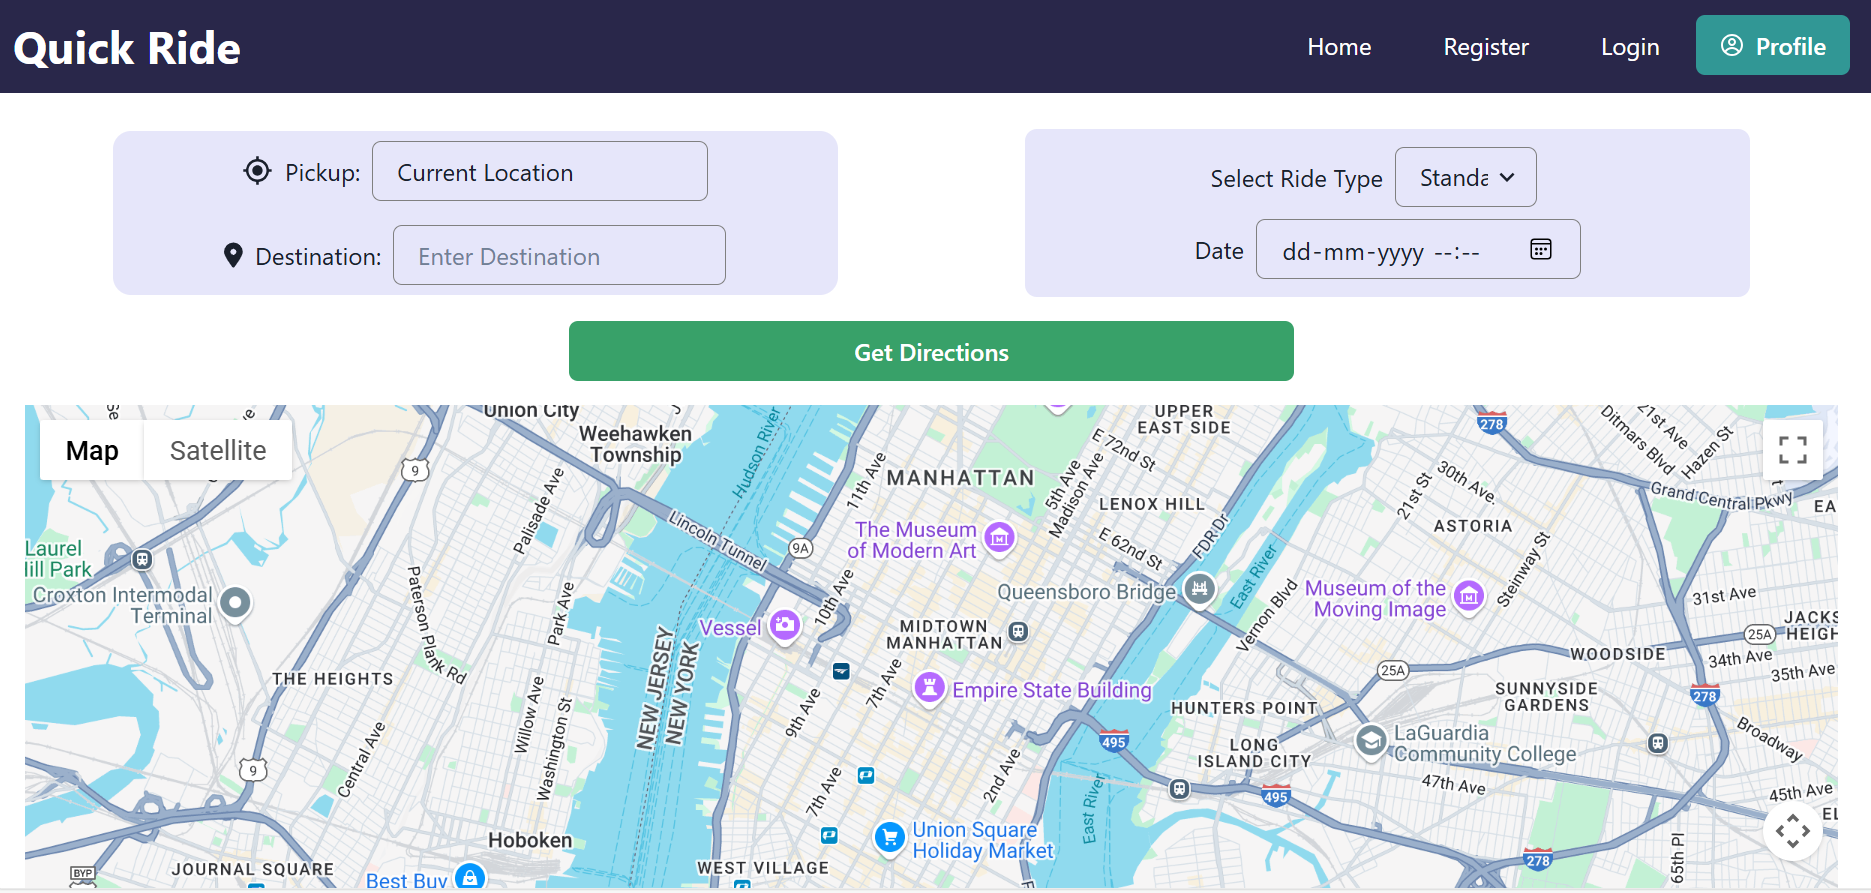Click the Enter Destination field
The image size is (1871, 893).
point(559,255)
